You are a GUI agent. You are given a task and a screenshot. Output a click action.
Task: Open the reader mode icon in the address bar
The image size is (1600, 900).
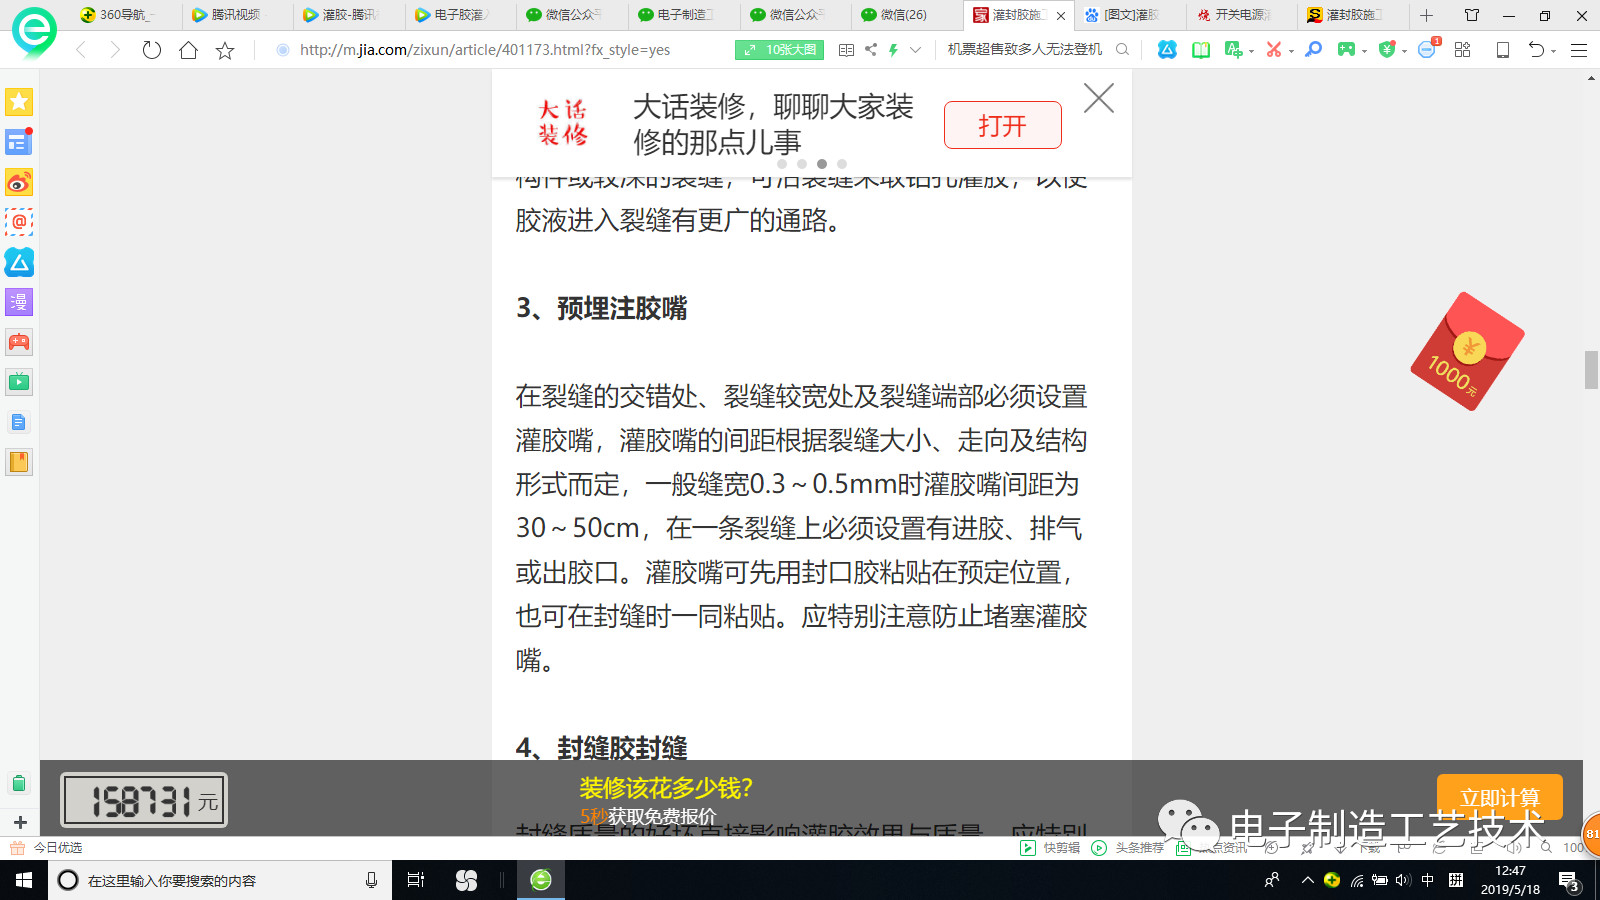(846, 50)
